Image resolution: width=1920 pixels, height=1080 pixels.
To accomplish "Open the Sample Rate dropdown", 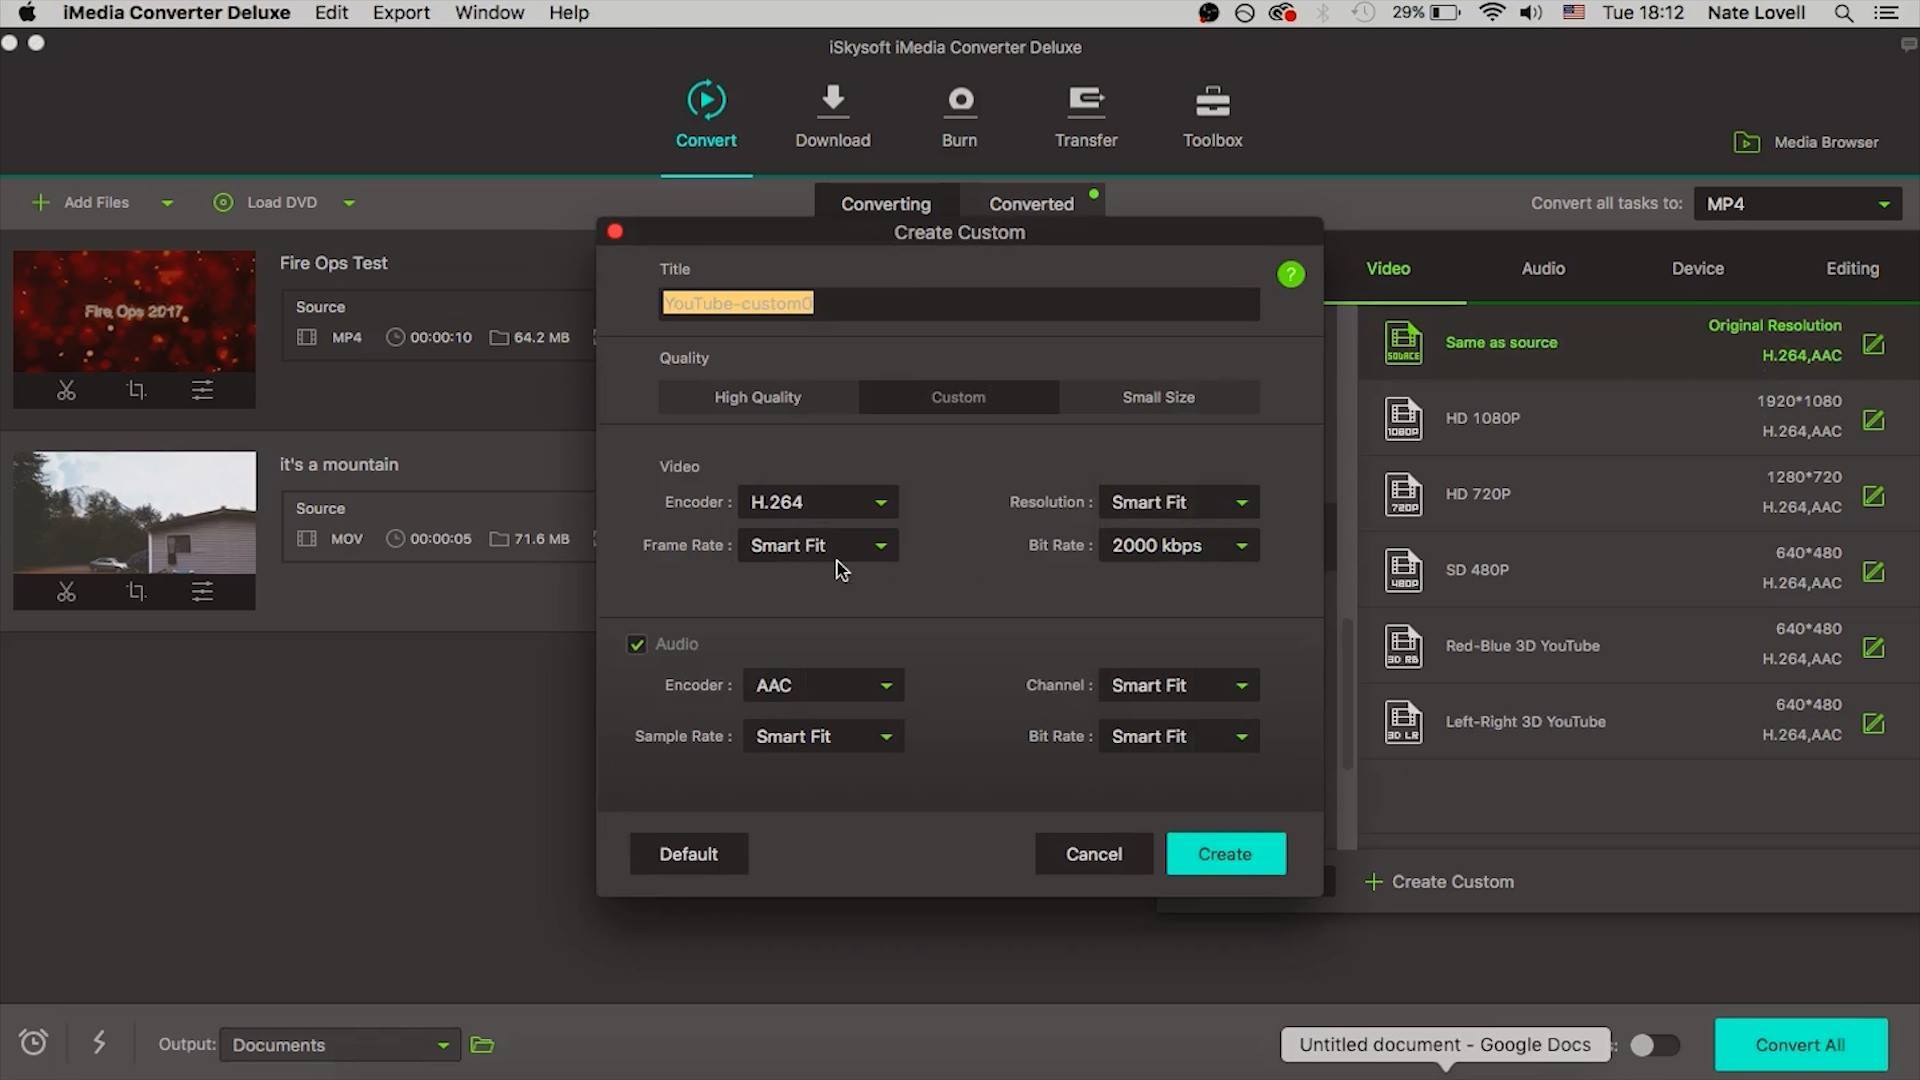I will coord(824,736).
